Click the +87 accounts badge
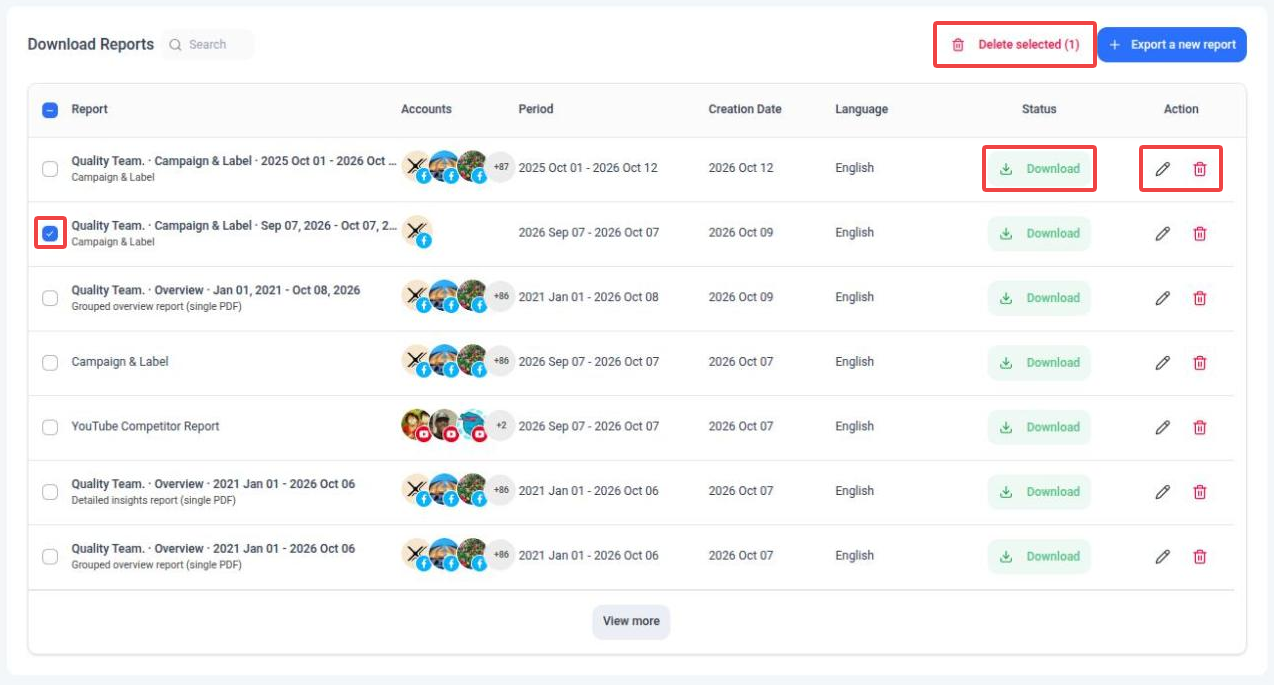The height and width of the screenshot is (685, 1274). pos(501,167)
